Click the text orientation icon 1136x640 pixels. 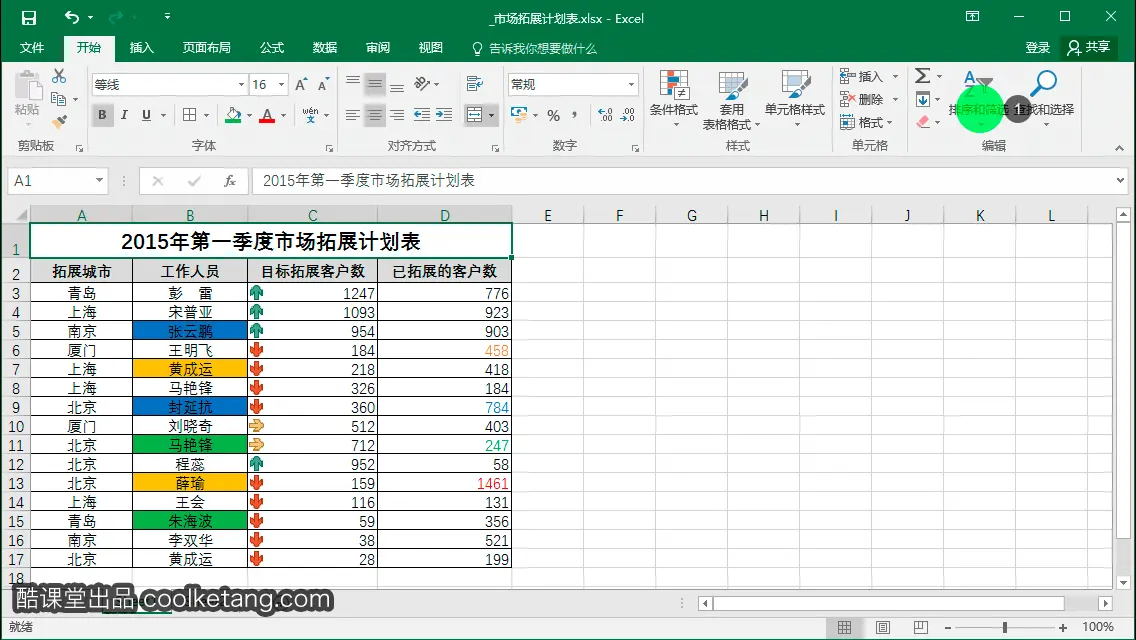point(422,84)
